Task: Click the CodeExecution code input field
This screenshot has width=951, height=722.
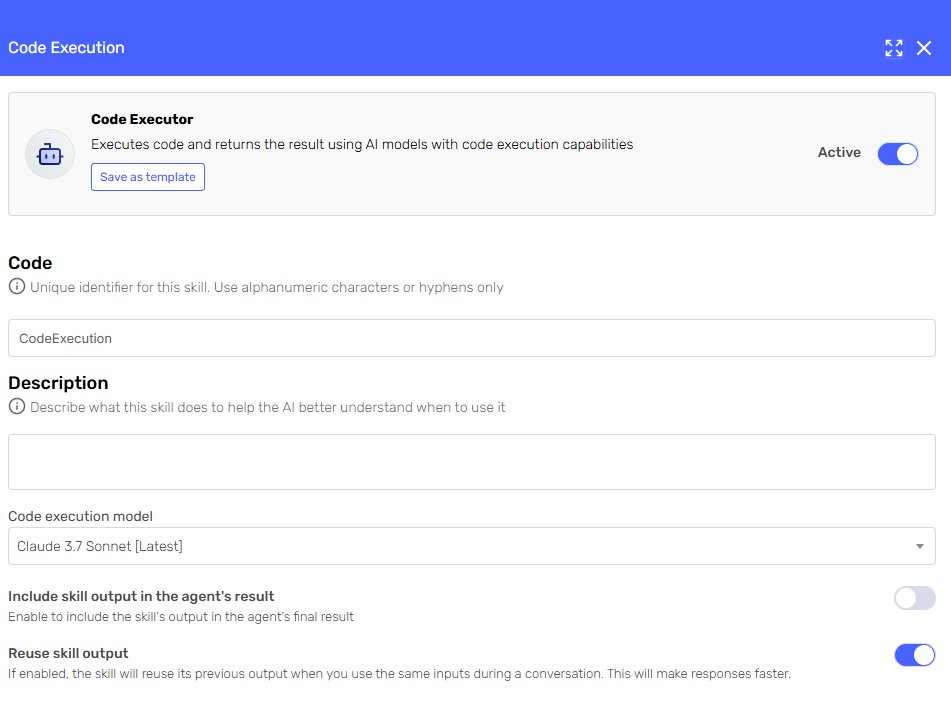Action: (x=472, y=338)
